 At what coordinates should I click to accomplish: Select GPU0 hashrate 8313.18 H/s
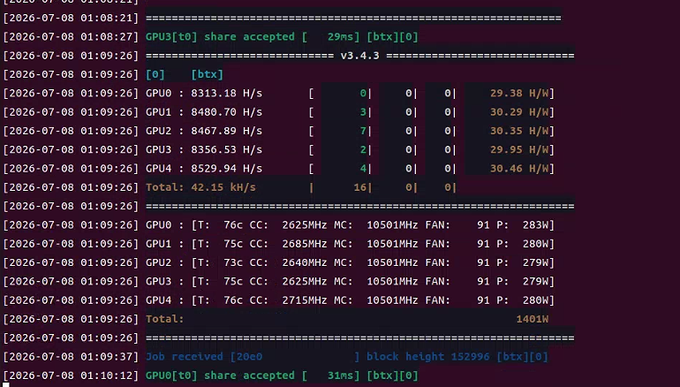pyautogui.click(x=226, y=93)
